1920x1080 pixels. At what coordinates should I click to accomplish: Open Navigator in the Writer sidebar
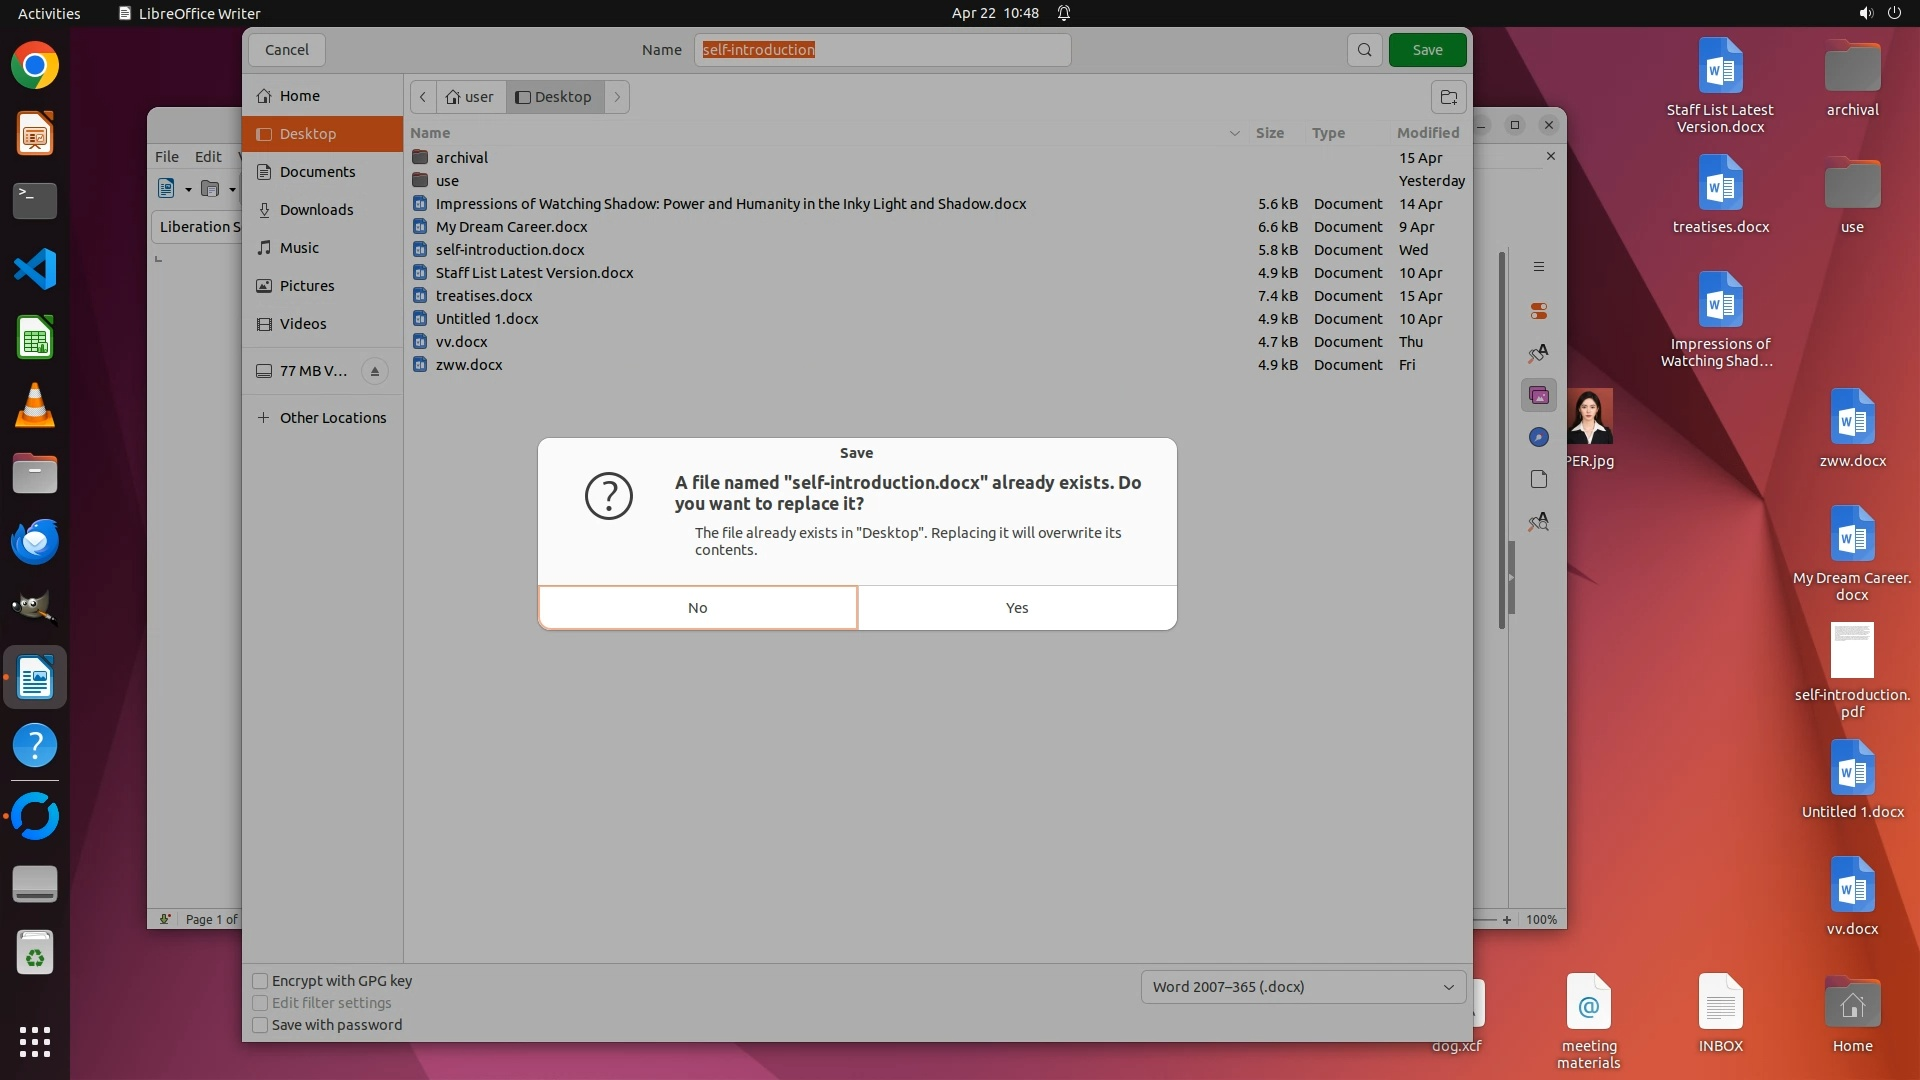pyautogui.click(x=1539, y=437)
